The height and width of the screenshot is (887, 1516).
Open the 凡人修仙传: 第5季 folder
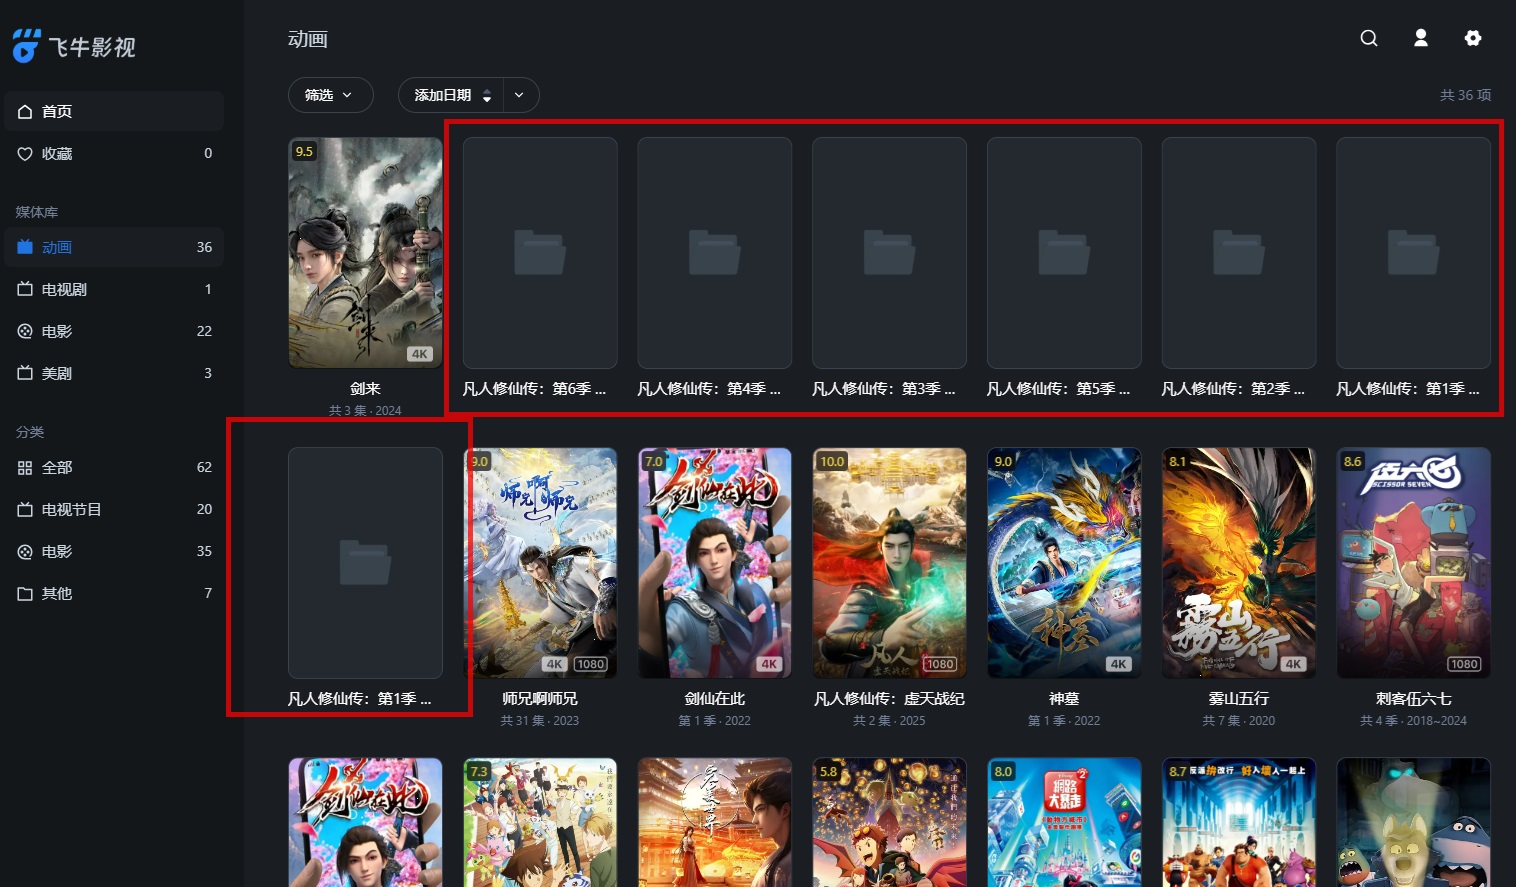pos(1064,253)
